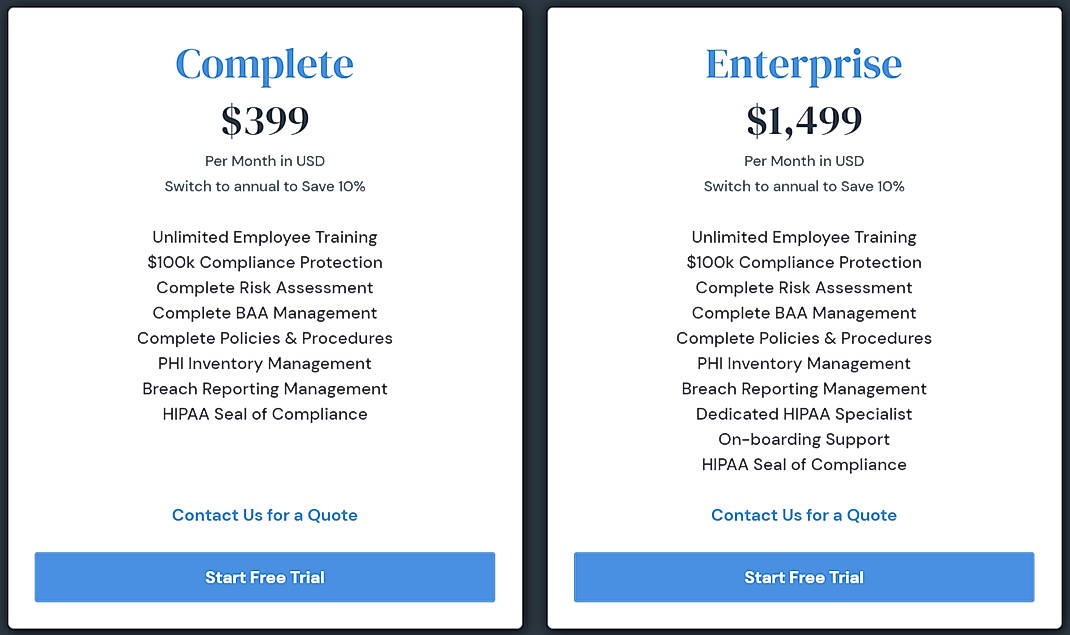Image resolution: width=1070 pixels, height=635 pixels.
Task: Contact Us for a Quote under Enterprise plan
Action: click(803, 515)
